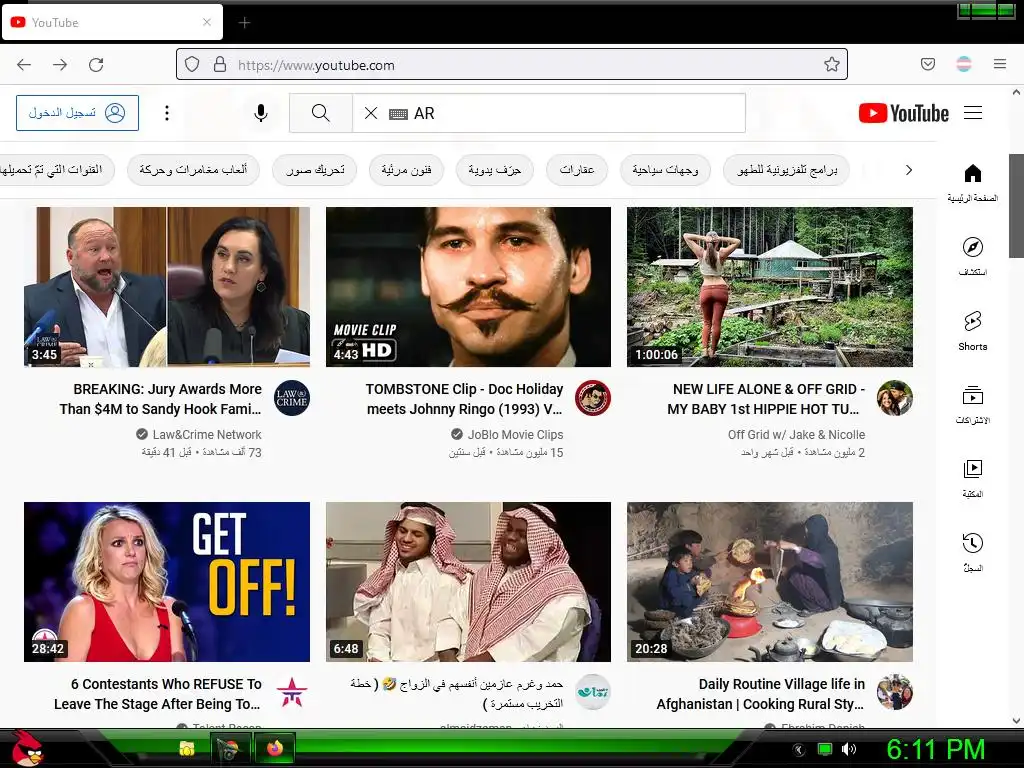Open Library in the sidebar
Screen dimensions: 1024x768
pos(972,478)
